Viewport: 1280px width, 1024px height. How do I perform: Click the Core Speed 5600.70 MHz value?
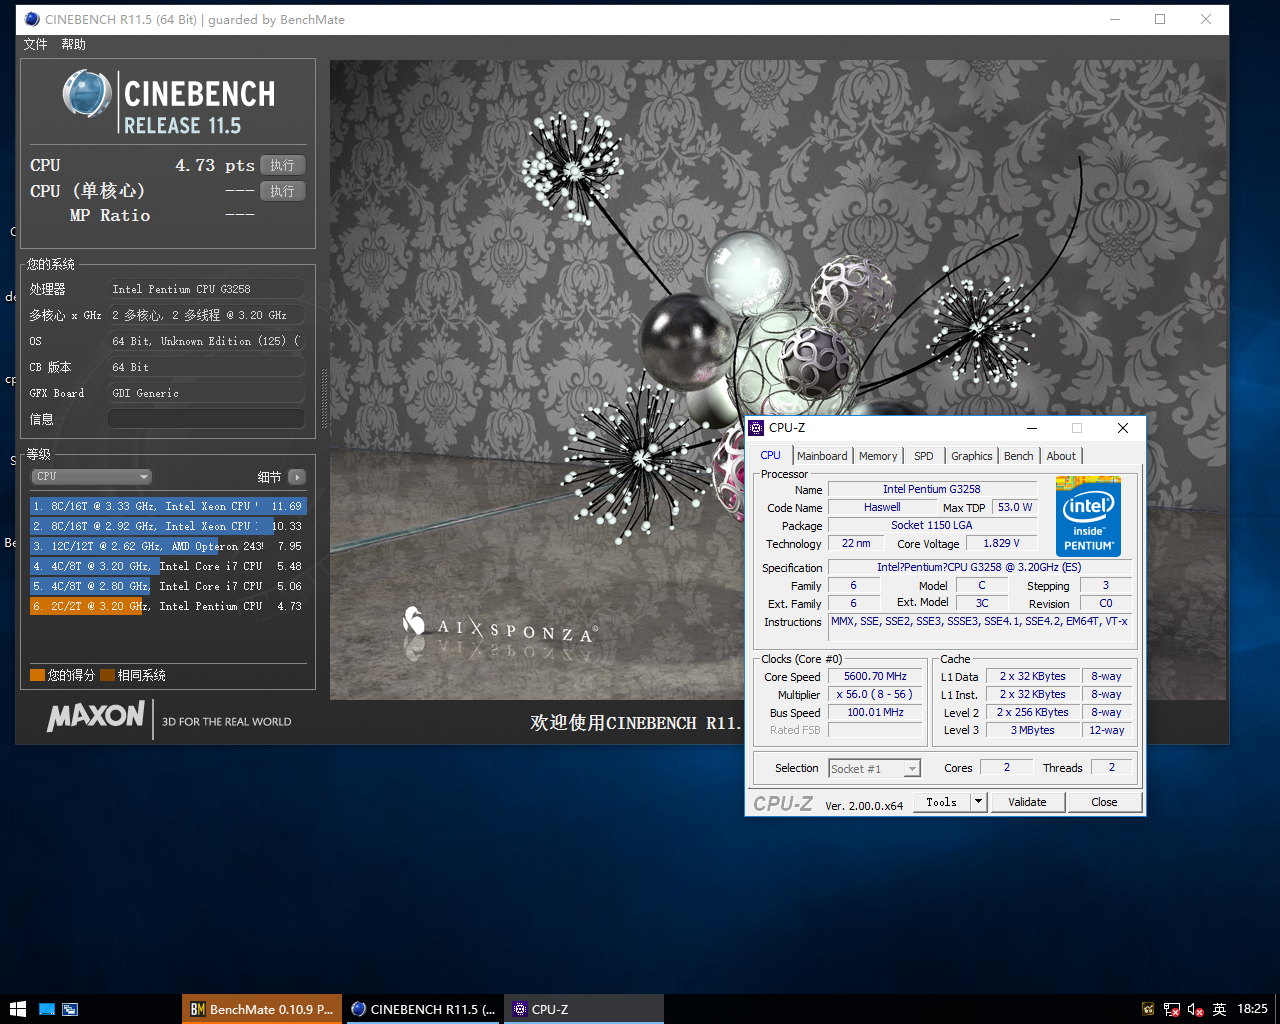(875, 676)
